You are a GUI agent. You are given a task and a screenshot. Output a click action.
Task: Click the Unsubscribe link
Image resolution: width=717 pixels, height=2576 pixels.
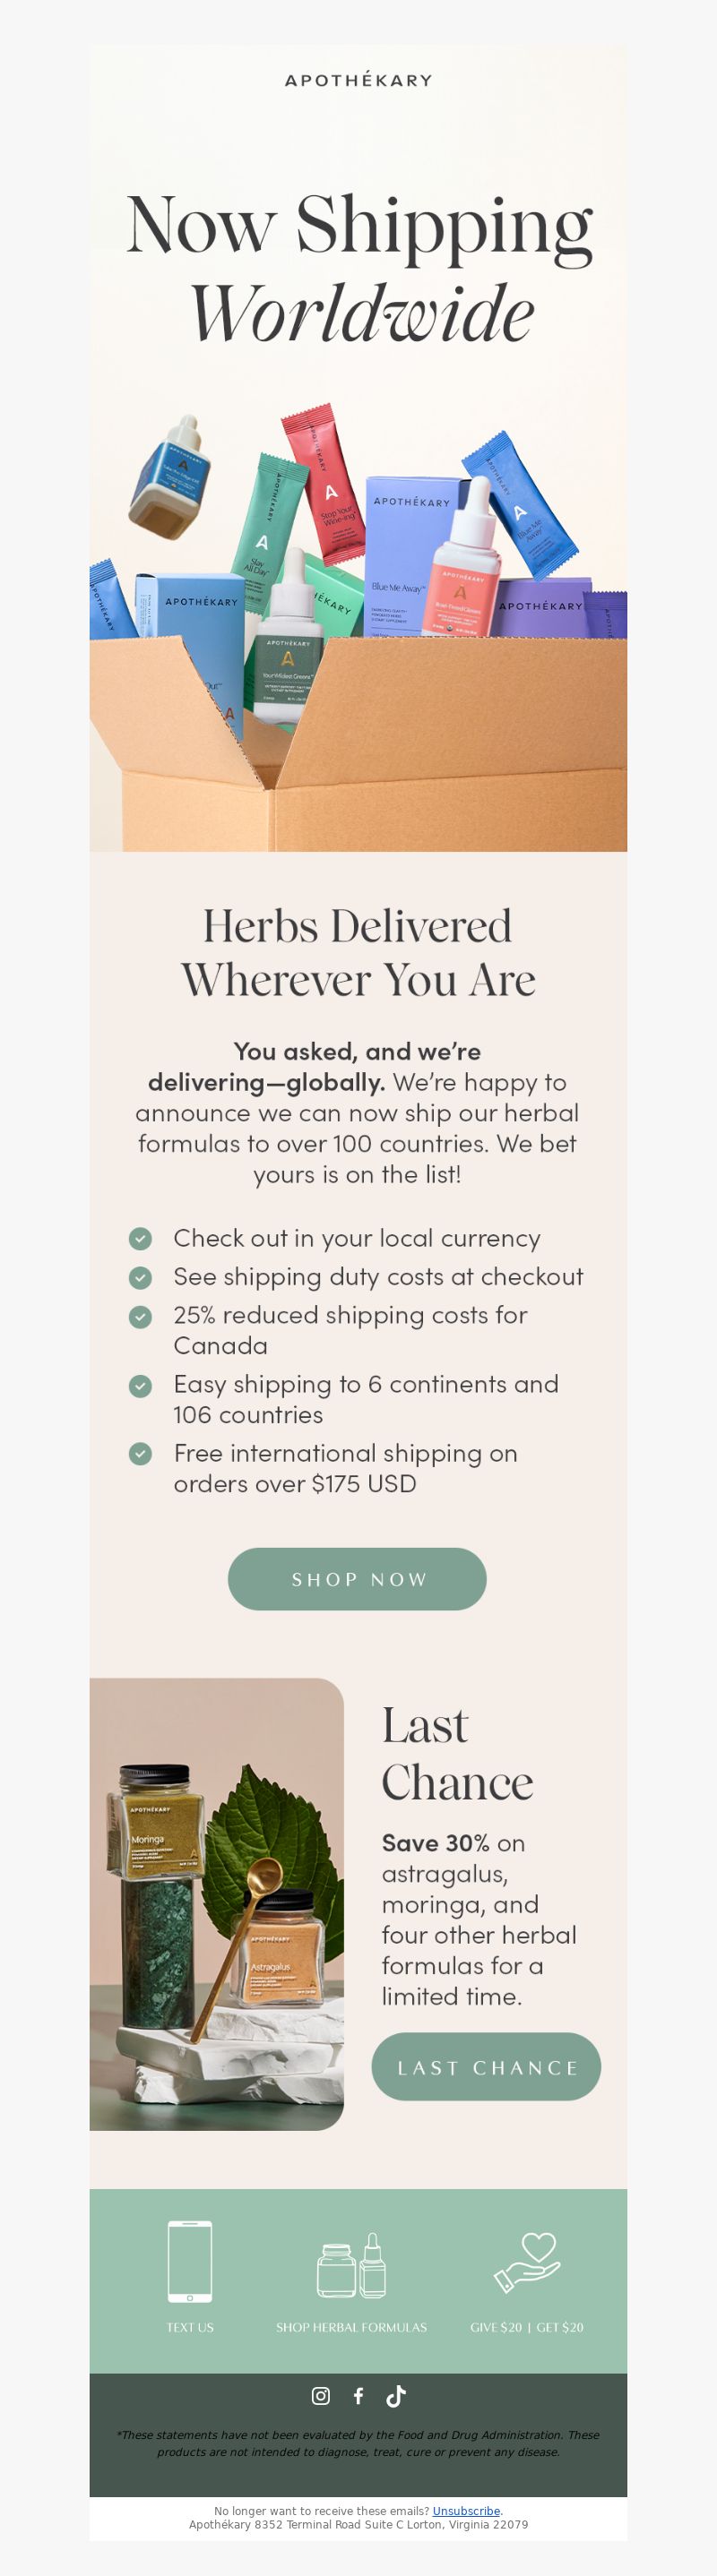(466, 2510)
